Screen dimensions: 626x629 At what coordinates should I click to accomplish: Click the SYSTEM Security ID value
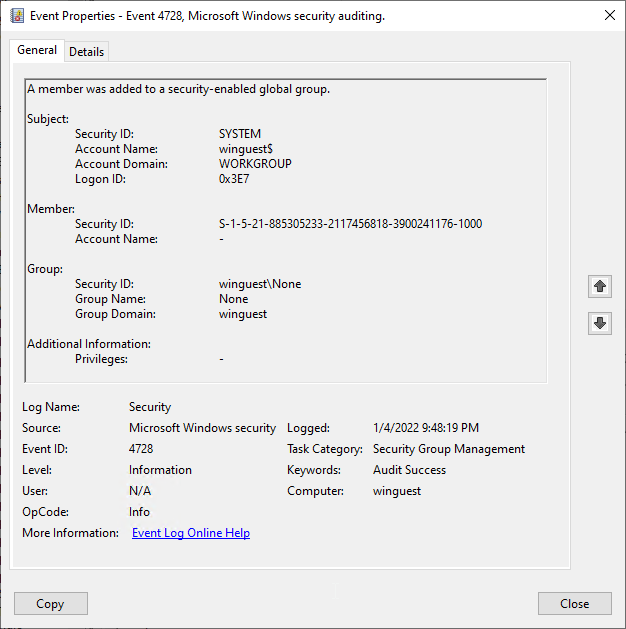(239, 134)
